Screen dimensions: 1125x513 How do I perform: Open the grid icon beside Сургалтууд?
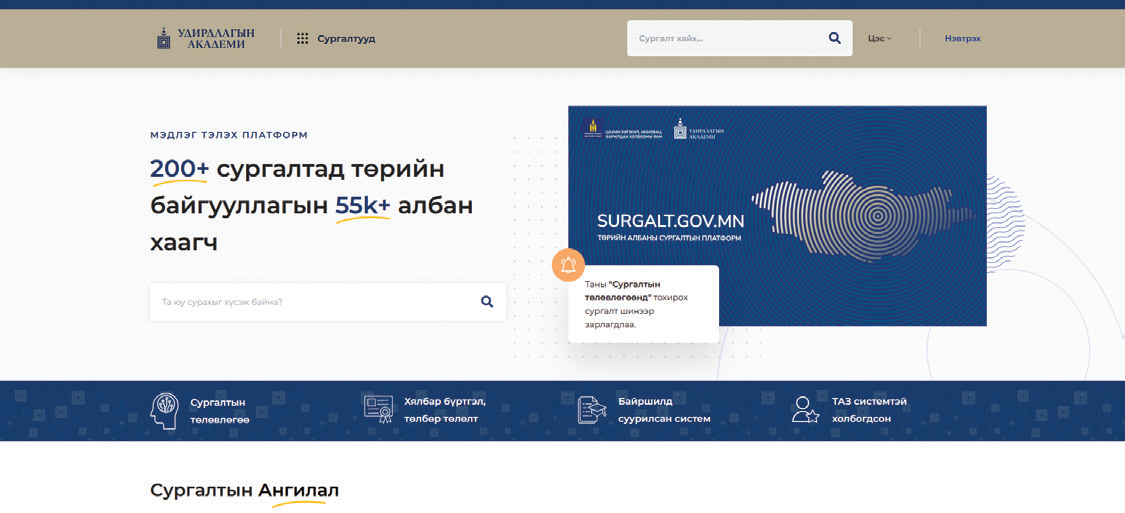click(302, 39)
